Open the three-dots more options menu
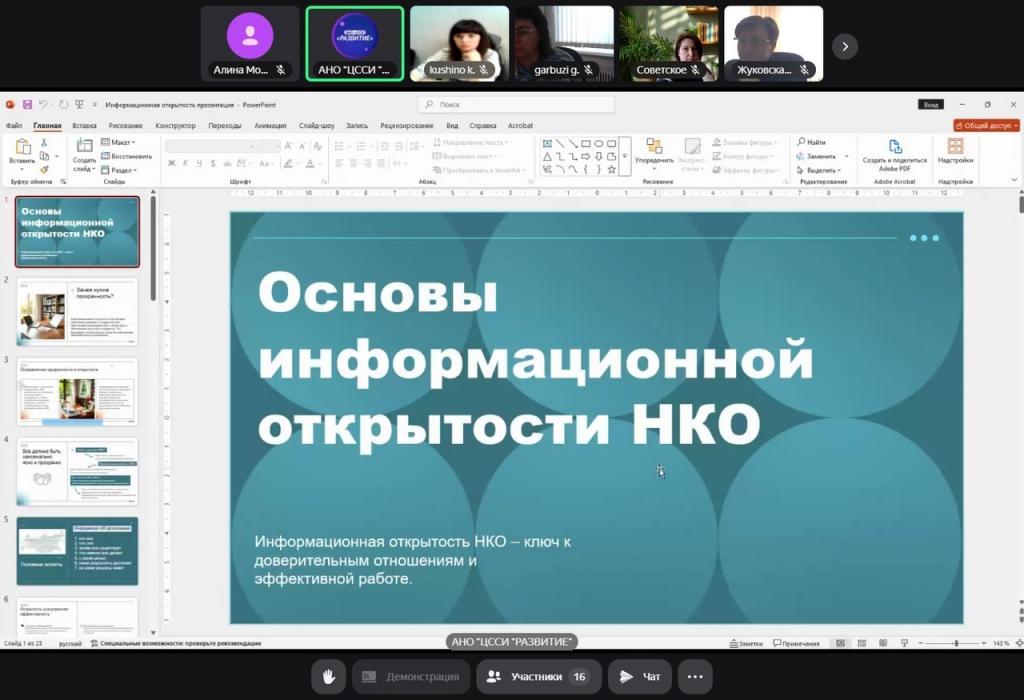The image size is (1024, 700). pyautogui.click(x=695, y=677)
